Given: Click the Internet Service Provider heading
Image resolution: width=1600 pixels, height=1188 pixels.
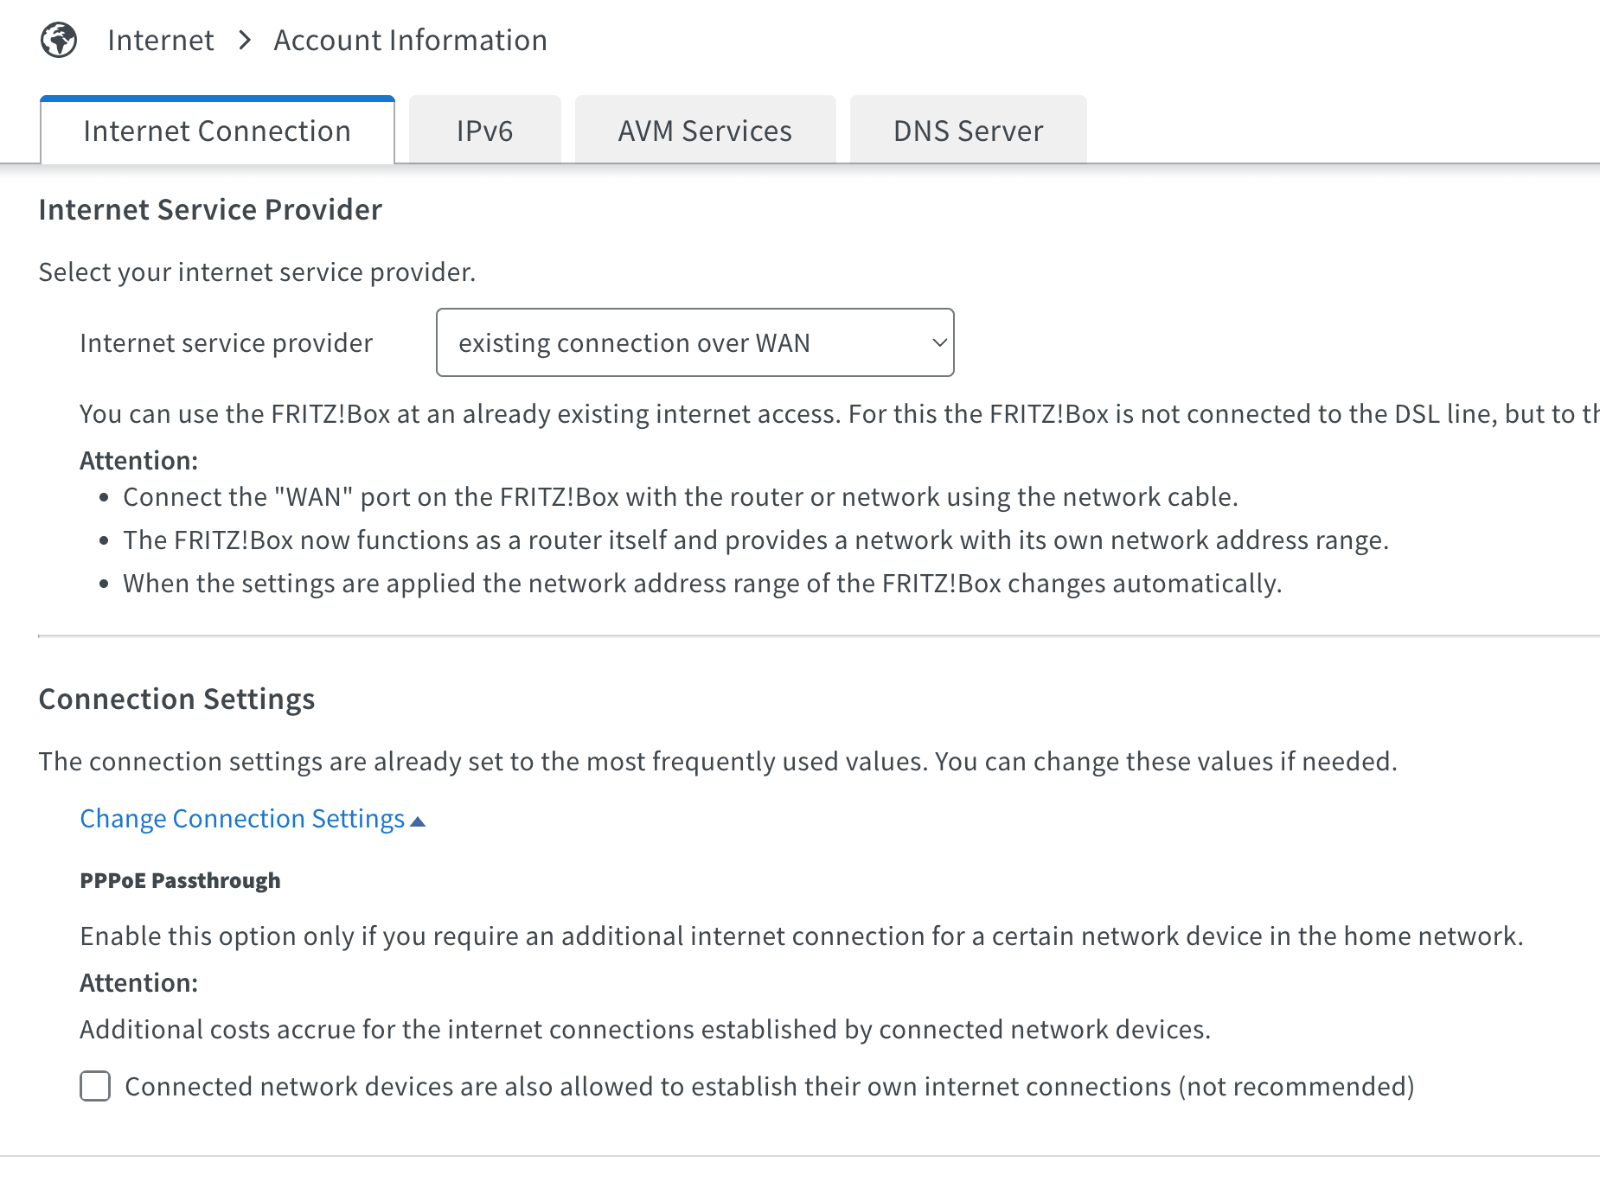Looking at the screenshot, I should click(210, 210).
